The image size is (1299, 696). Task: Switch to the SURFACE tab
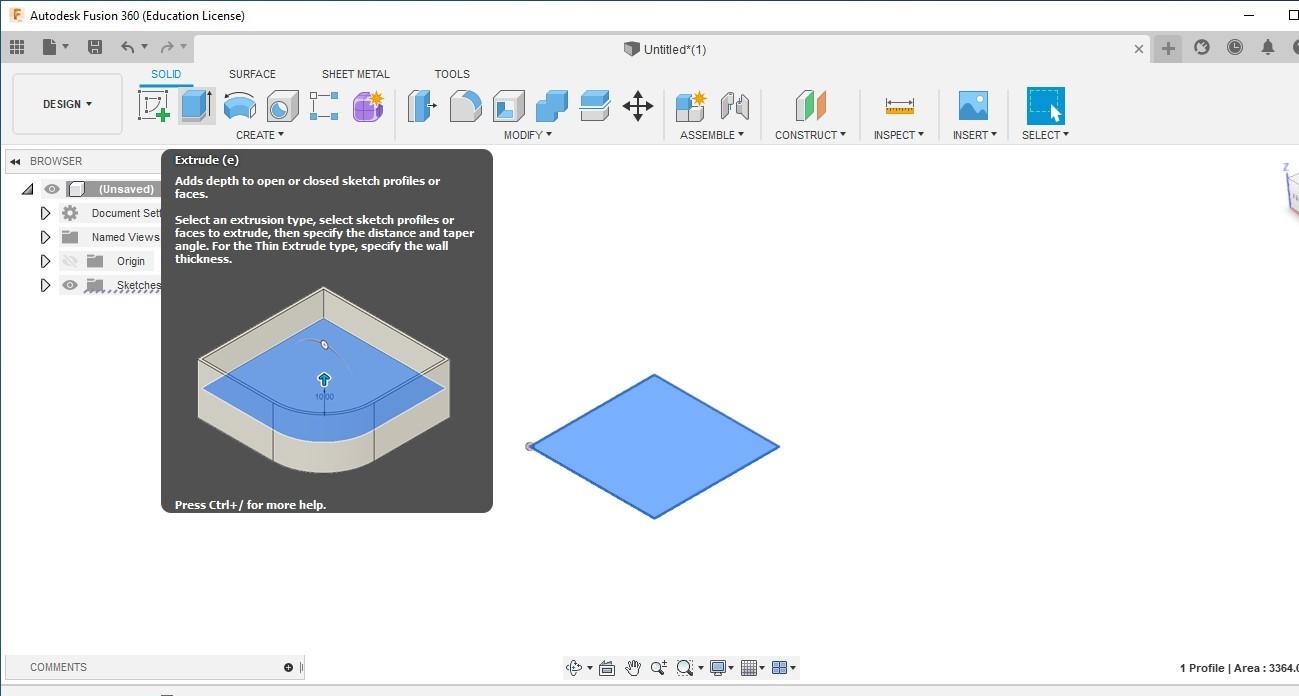pyautogui.click(x=252, y=74)
